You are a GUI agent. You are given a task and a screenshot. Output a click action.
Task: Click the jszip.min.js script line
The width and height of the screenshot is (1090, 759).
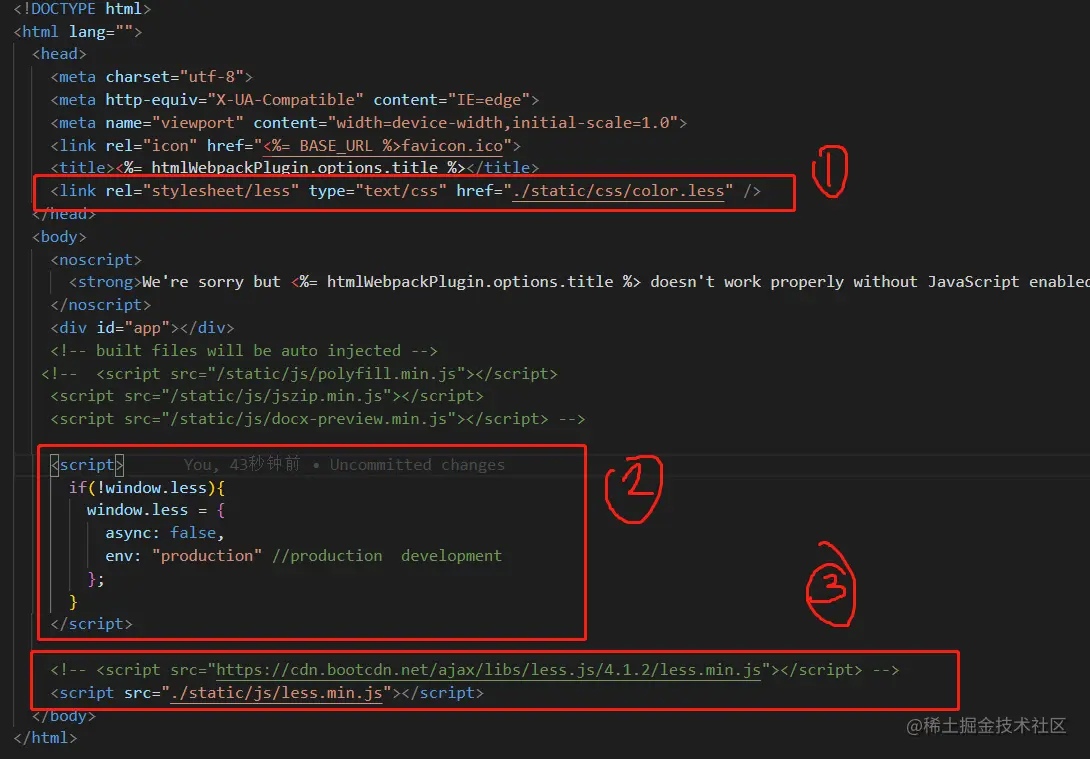click(267, 396)
